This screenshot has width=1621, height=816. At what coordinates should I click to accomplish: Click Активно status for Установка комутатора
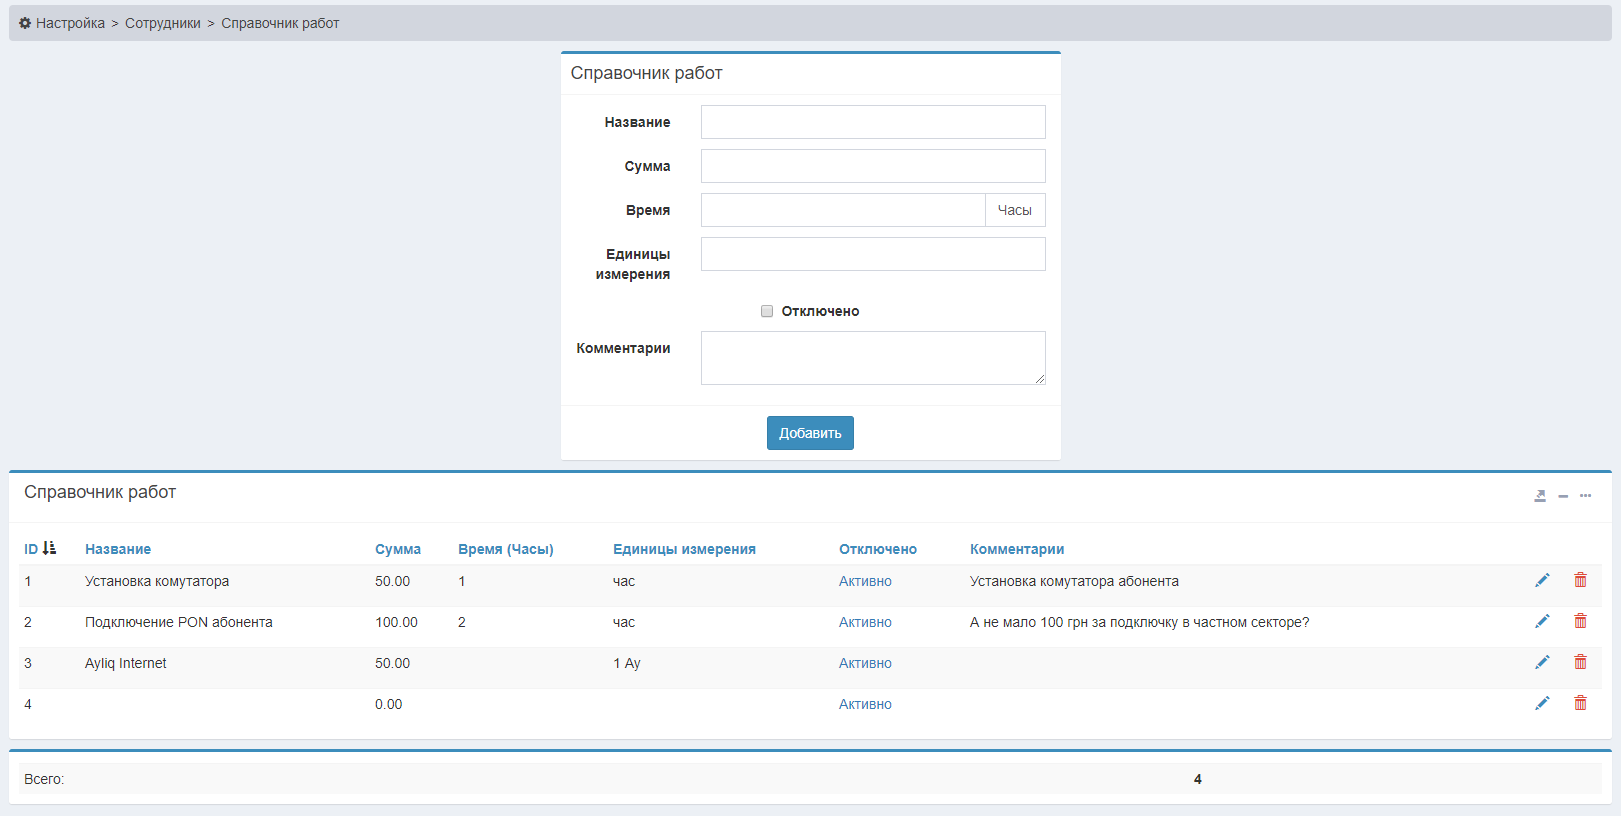click(865, 581)
